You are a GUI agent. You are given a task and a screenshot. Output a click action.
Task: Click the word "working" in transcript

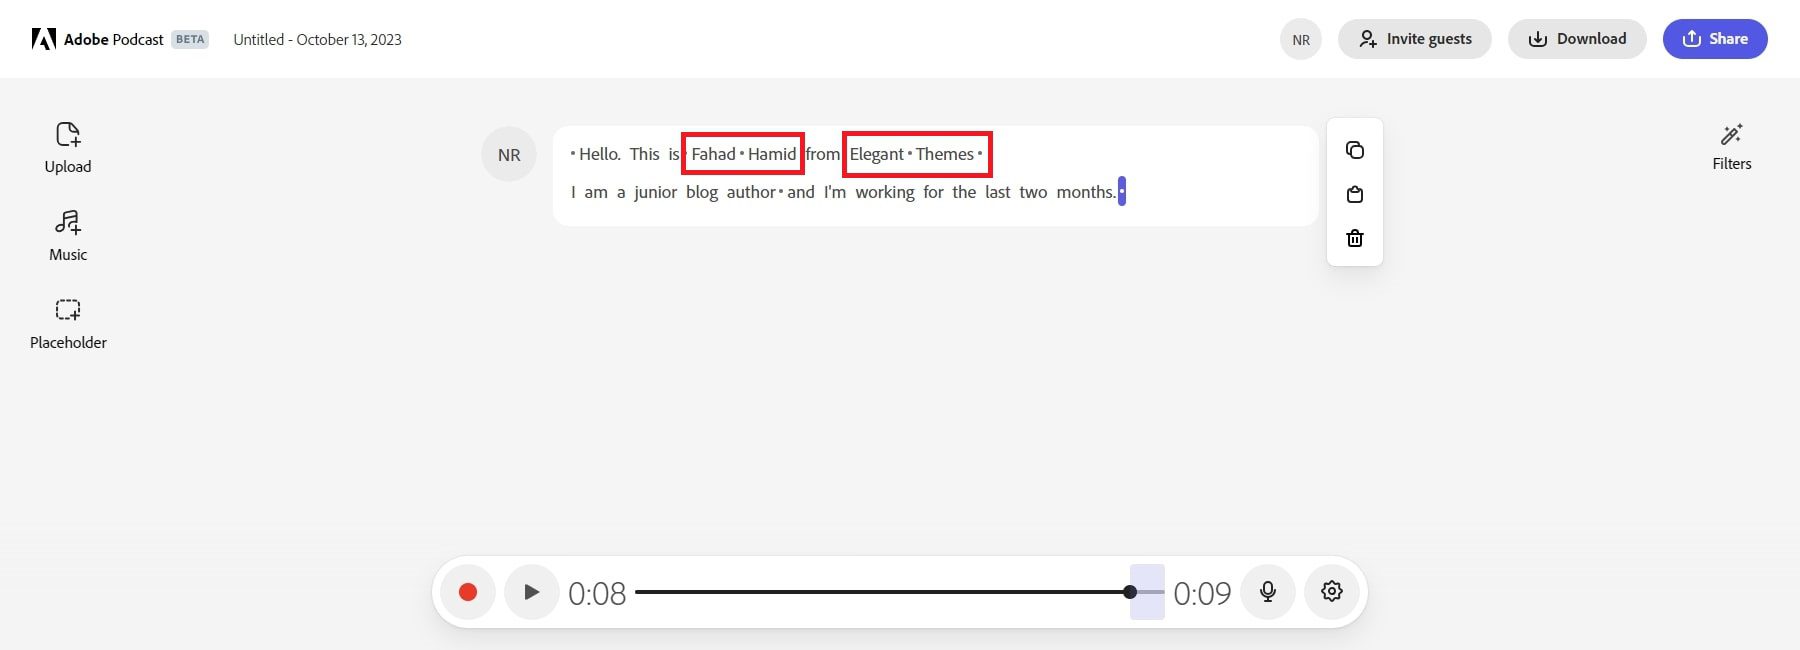tap(885, 192)
